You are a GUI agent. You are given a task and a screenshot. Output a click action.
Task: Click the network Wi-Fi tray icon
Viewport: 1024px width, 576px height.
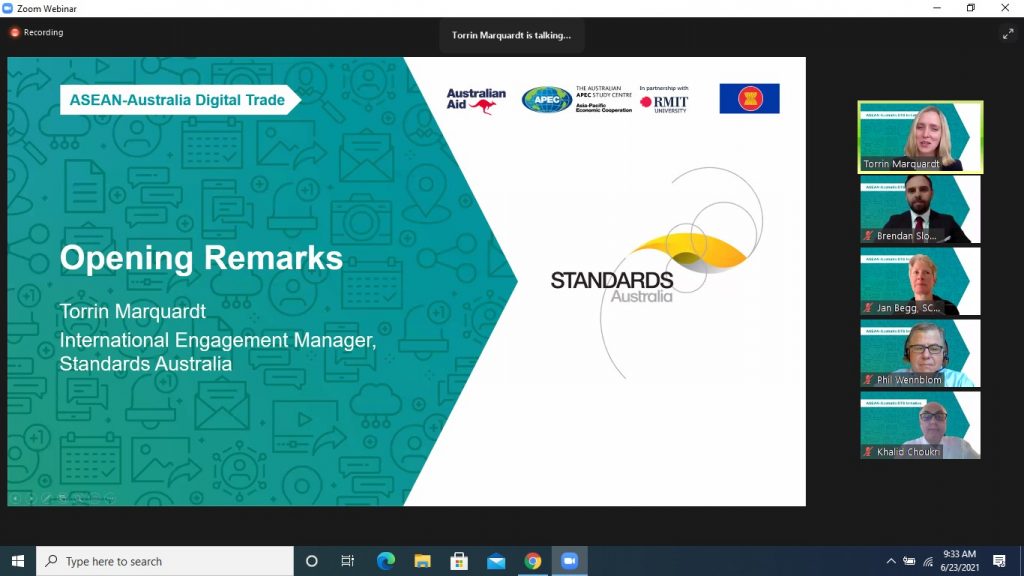point(928,561)
